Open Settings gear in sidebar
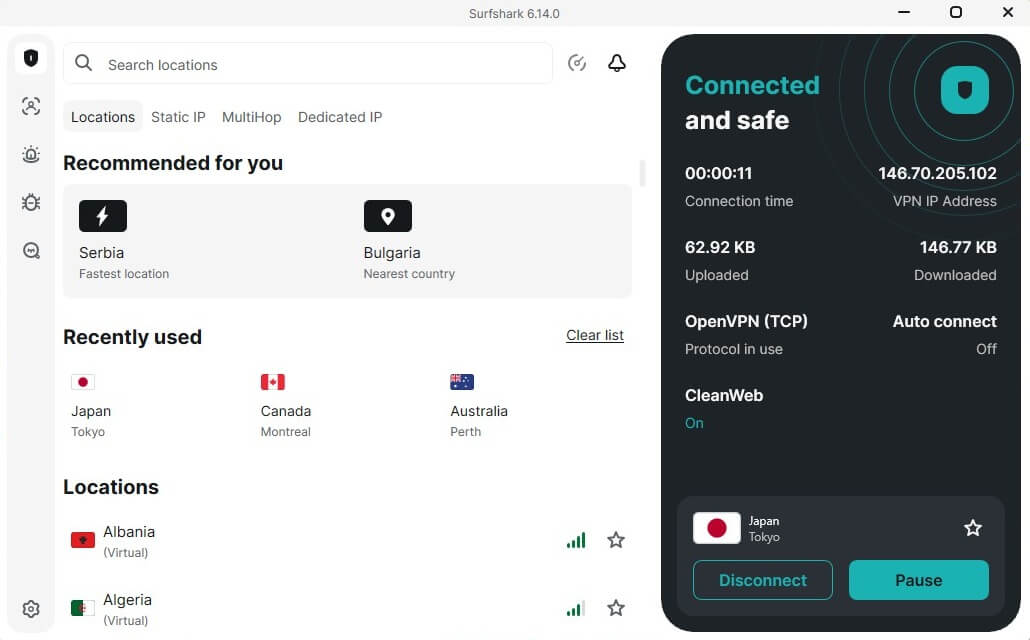The height and width of the screenshot is (640, 1030). click(31, 609)
